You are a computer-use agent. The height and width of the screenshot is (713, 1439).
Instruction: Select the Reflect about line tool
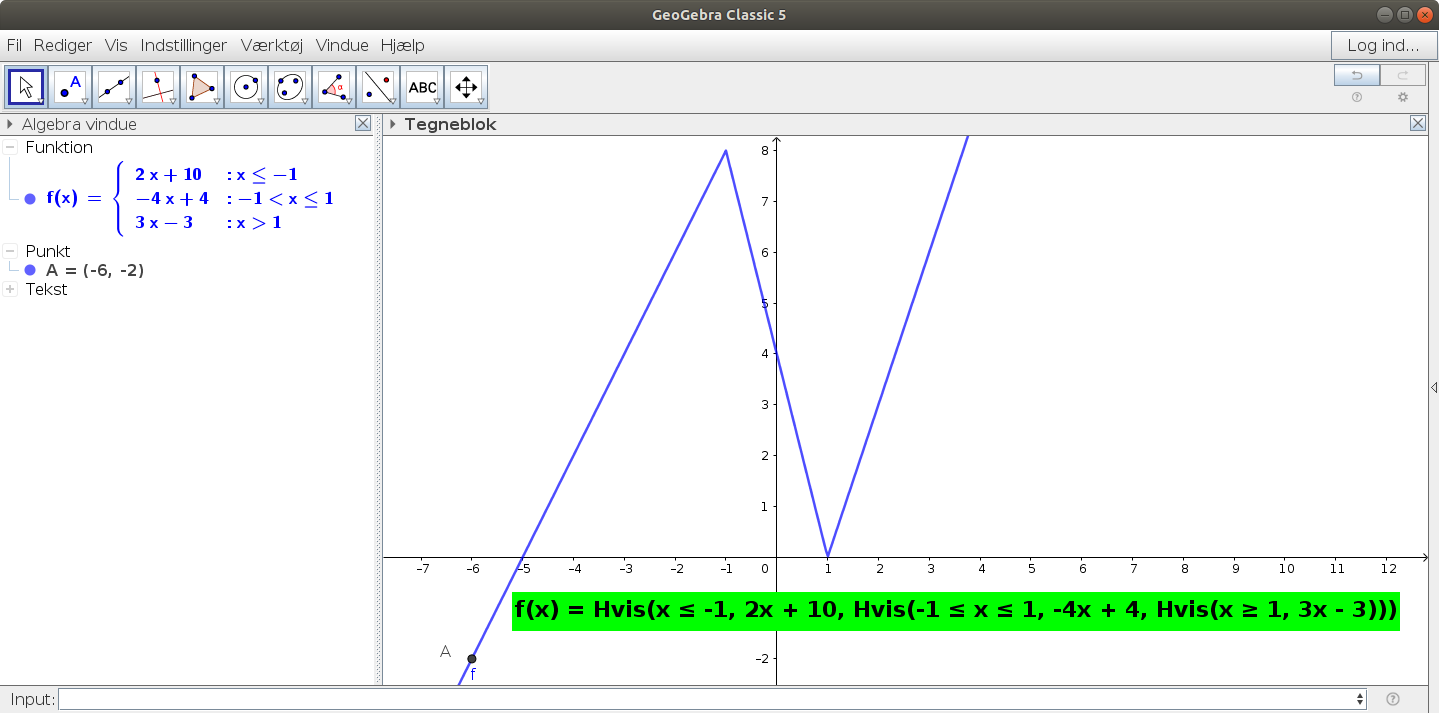pos(378,87)
